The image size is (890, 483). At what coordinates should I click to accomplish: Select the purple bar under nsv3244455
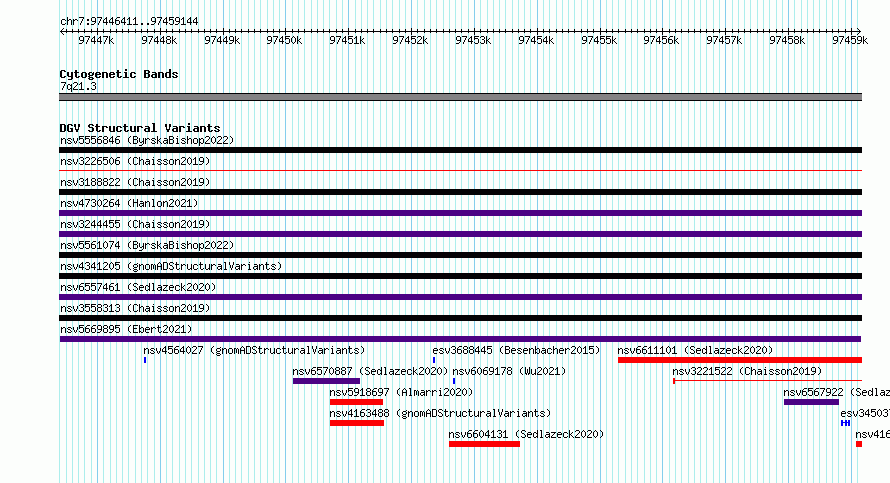pos(460,234)
